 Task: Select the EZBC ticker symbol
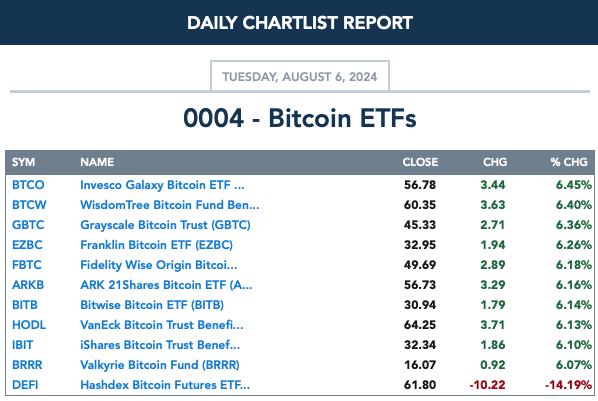pos(27,245)
